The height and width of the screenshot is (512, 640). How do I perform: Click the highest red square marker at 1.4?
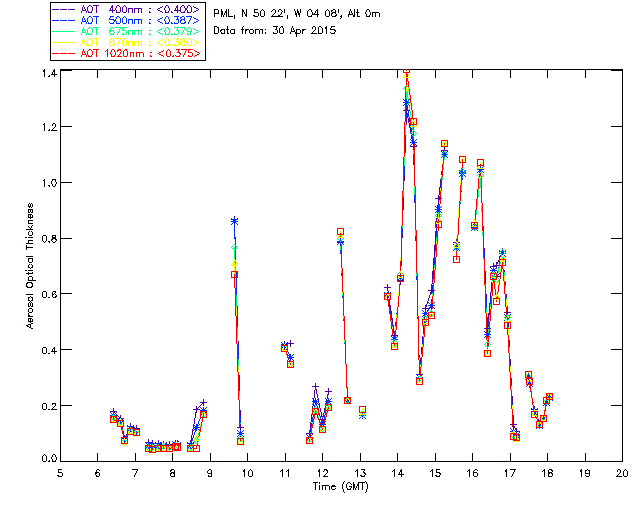(406, 71)
